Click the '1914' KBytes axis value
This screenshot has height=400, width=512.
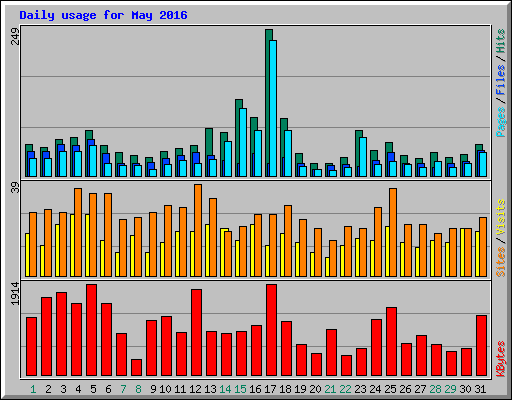tap(15, 293)
